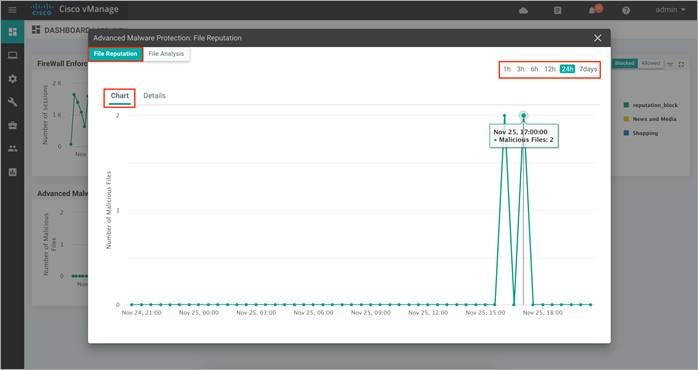Open the Tools wrench in the sidebar

click(12, 102)
